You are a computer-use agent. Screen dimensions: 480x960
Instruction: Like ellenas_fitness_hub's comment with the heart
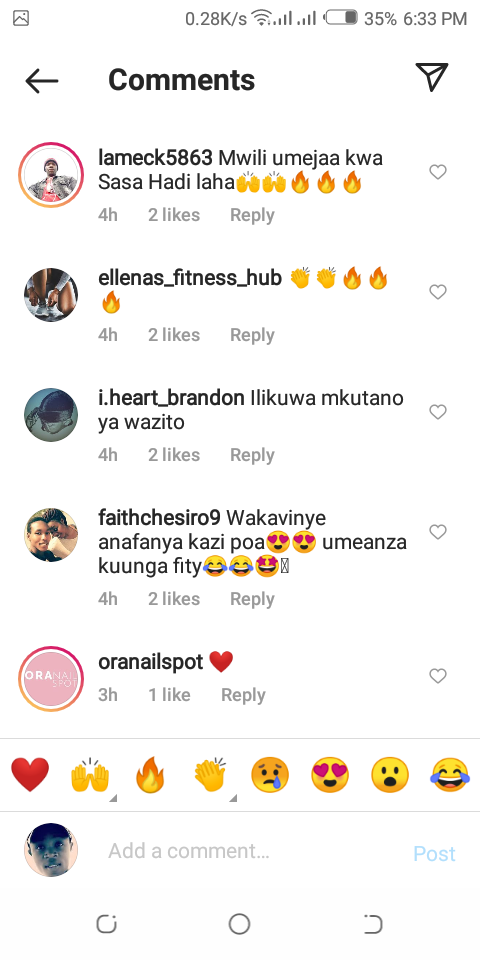click(x=438, y=293)
